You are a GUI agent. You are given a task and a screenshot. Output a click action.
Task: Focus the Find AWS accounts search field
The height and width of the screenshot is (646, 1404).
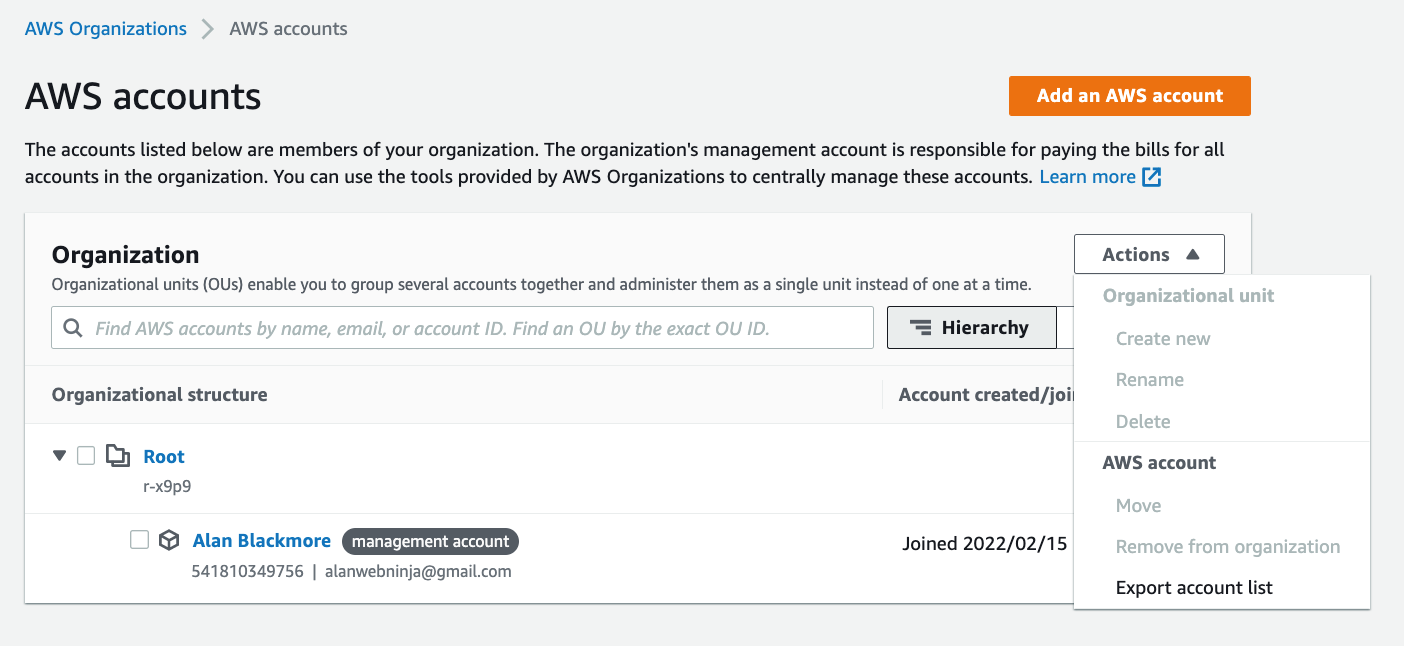(463, 328)
